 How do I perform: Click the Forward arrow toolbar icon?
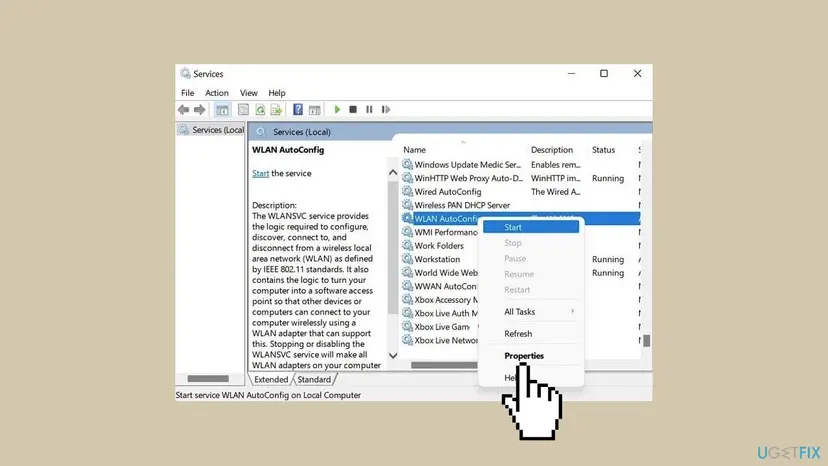pos(199,109)
